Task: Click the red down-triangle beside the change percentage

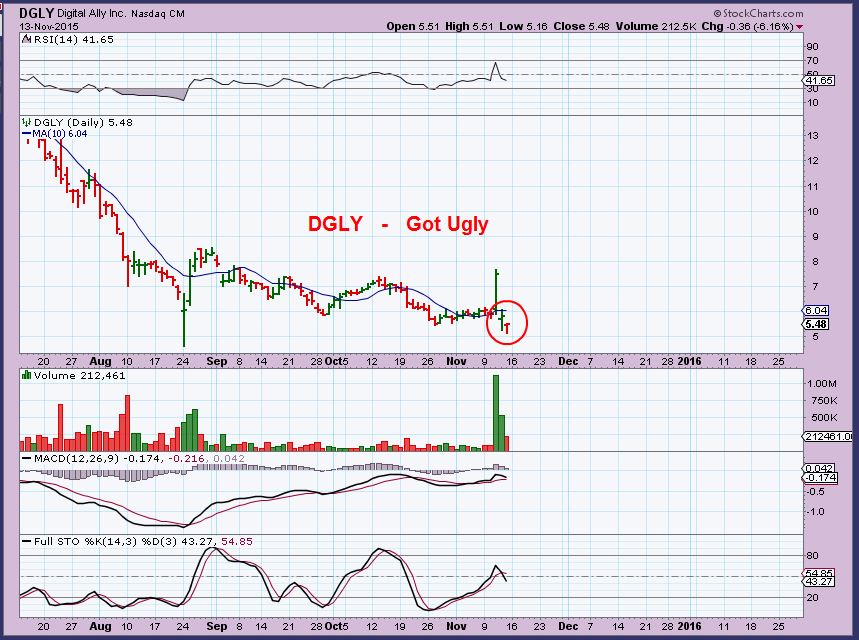Action: (x=799, y=27)
